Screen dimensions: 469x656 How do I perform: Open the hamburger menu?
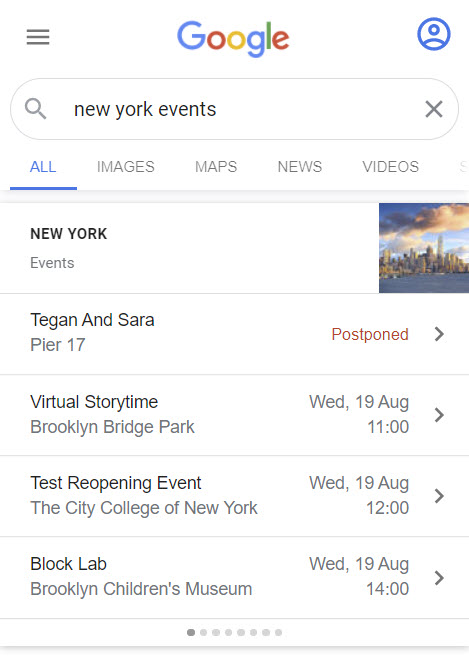[38, 37]
